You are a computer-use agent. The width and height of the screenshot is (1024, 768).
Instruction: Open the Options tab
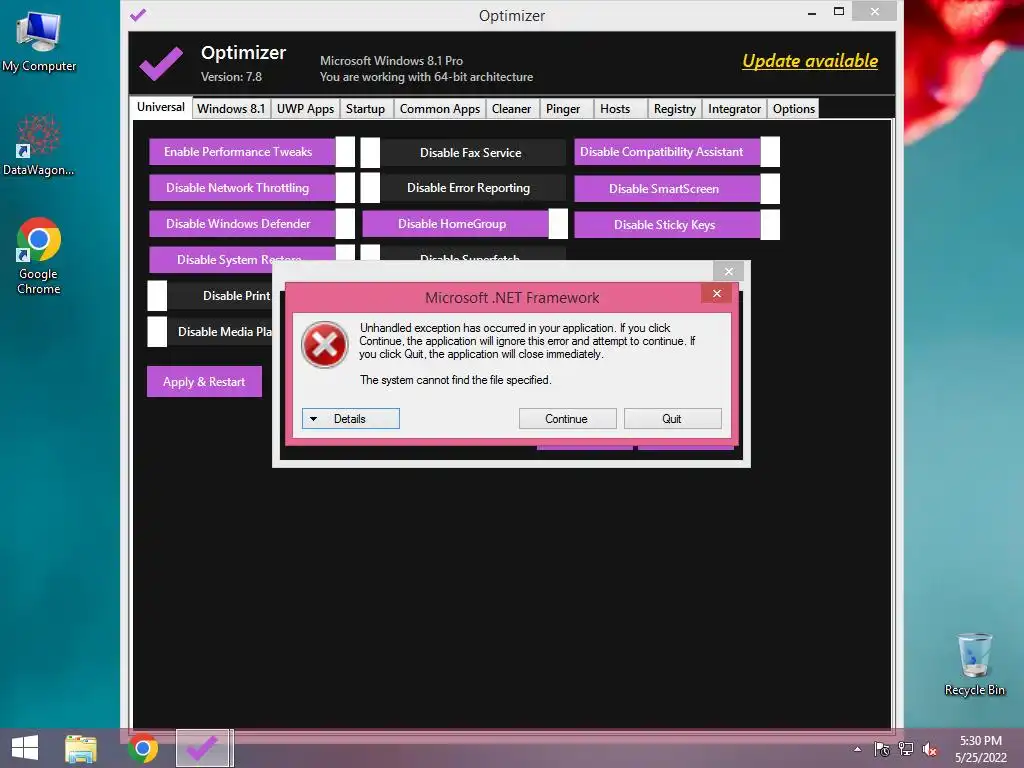pos(793,108)
